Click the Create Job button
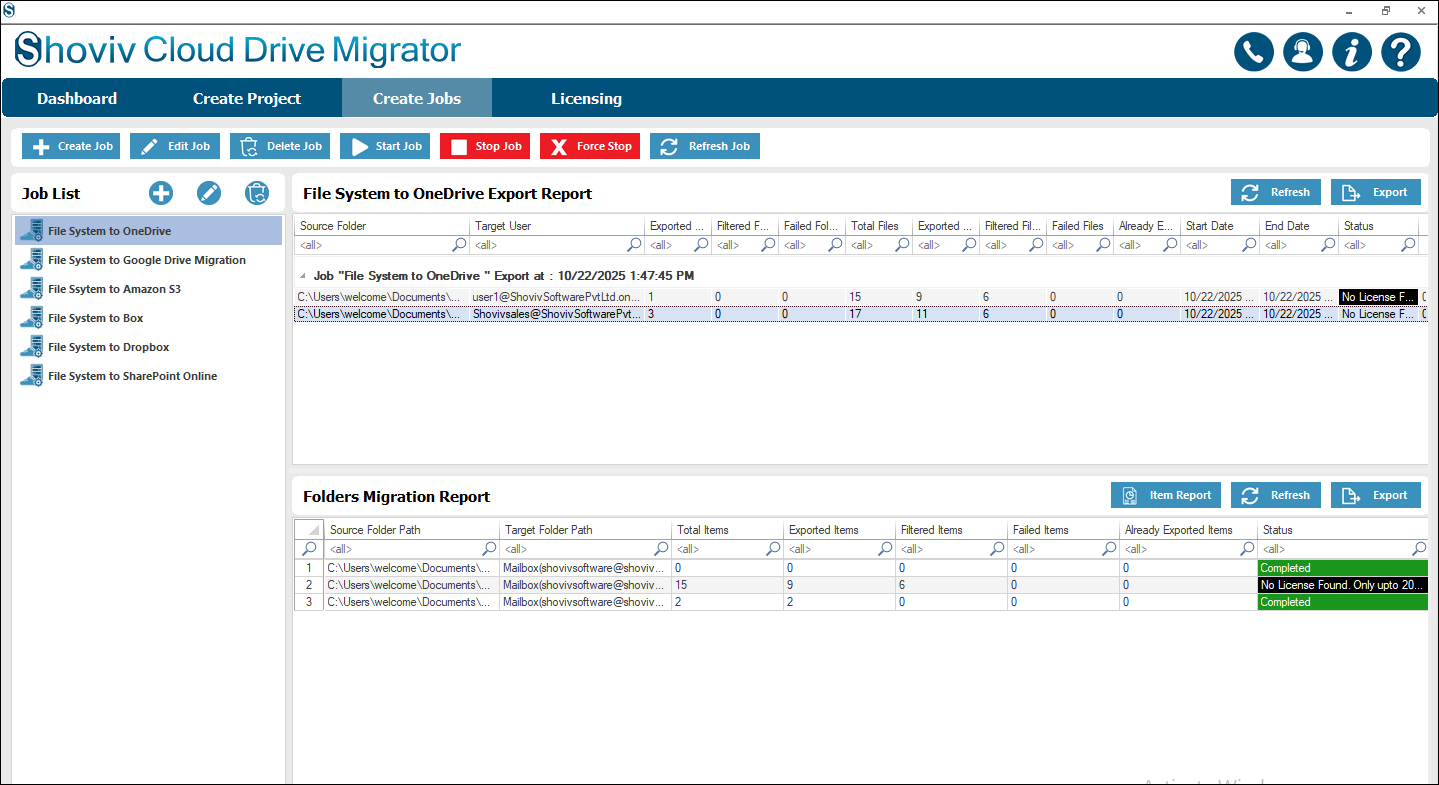Image resolution: width=1439 pixels, height=785 pixels. pyautogui.click(x=71, y=146)
